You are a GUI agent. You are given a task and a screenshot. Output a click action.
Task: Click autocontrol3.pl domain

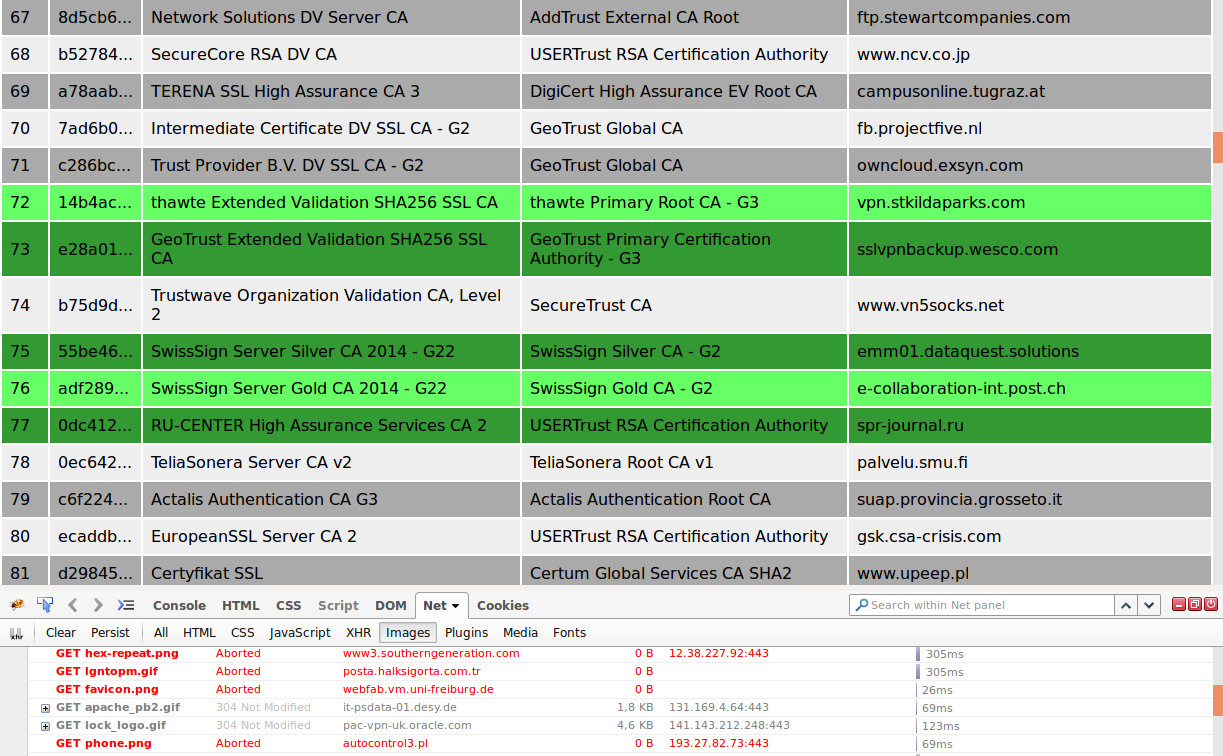(x=385, y=743)
